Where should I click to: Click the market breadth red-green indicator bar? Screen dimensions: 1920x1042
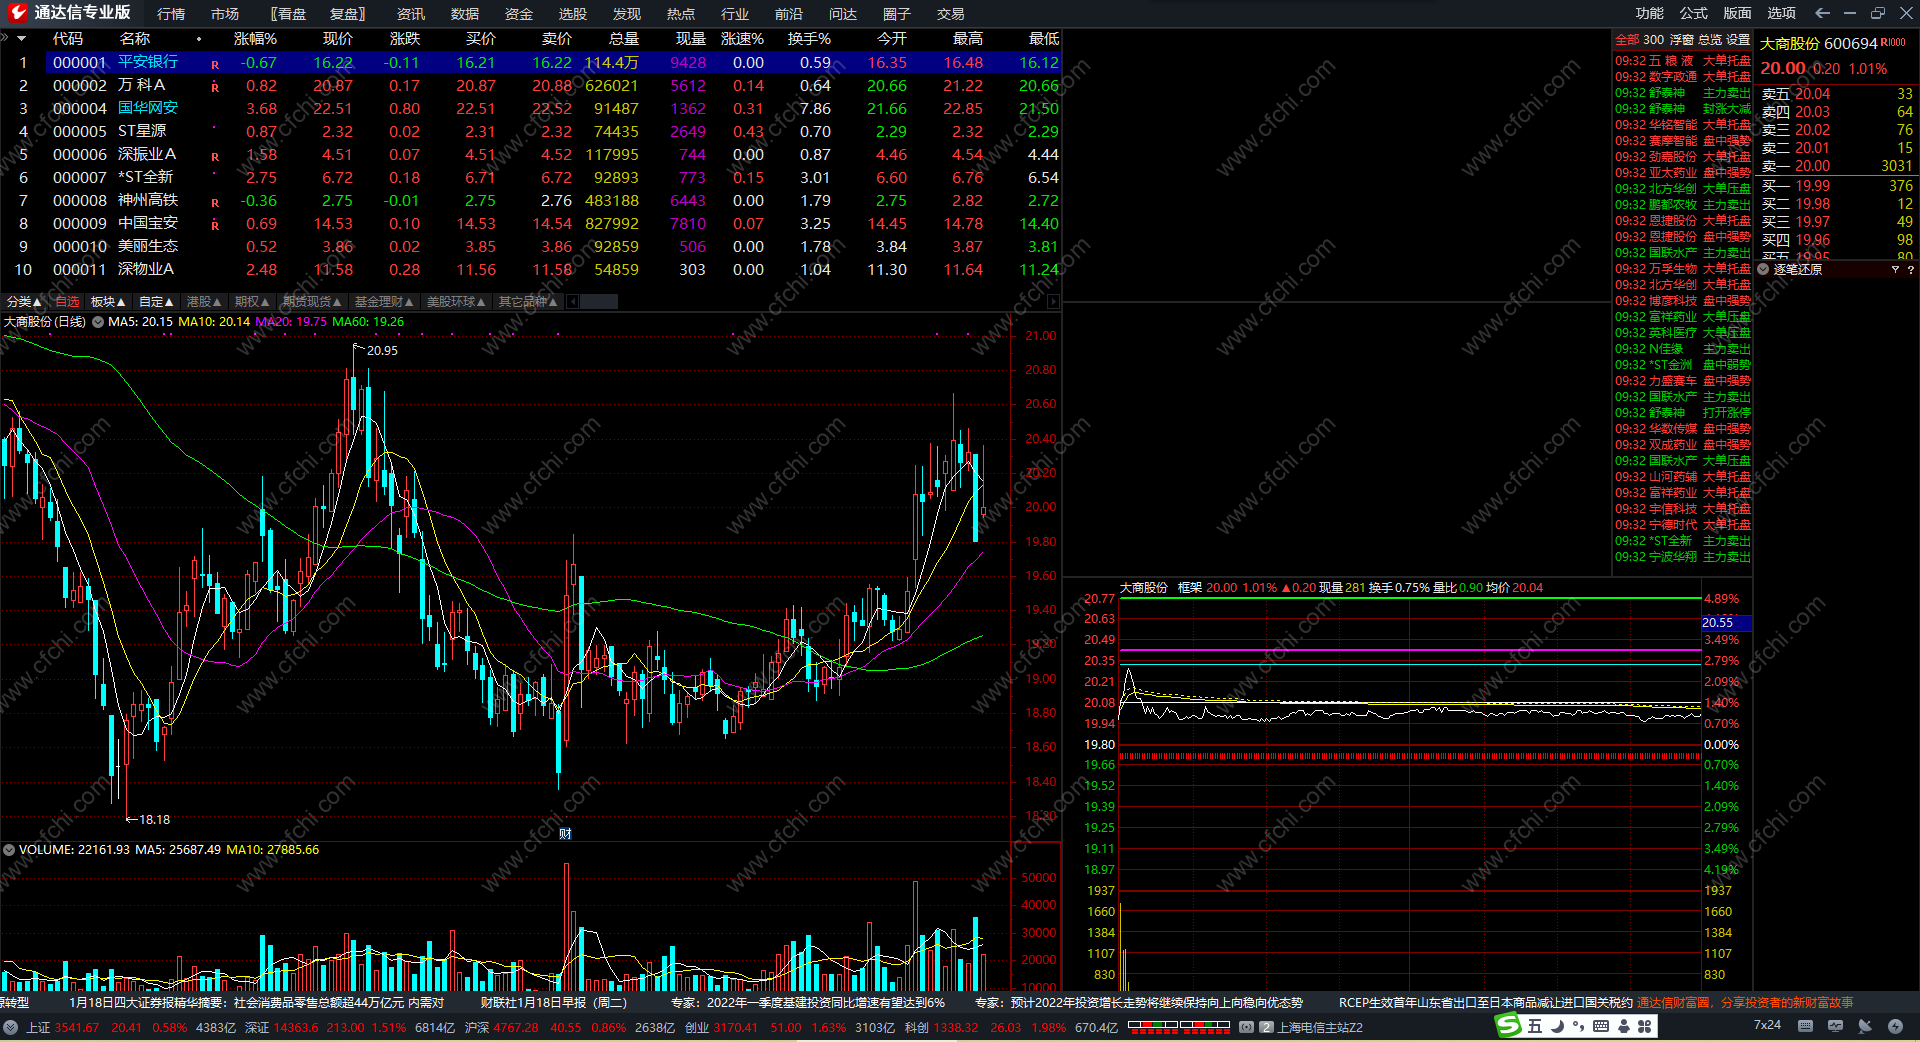(x=1179, y=1026)
